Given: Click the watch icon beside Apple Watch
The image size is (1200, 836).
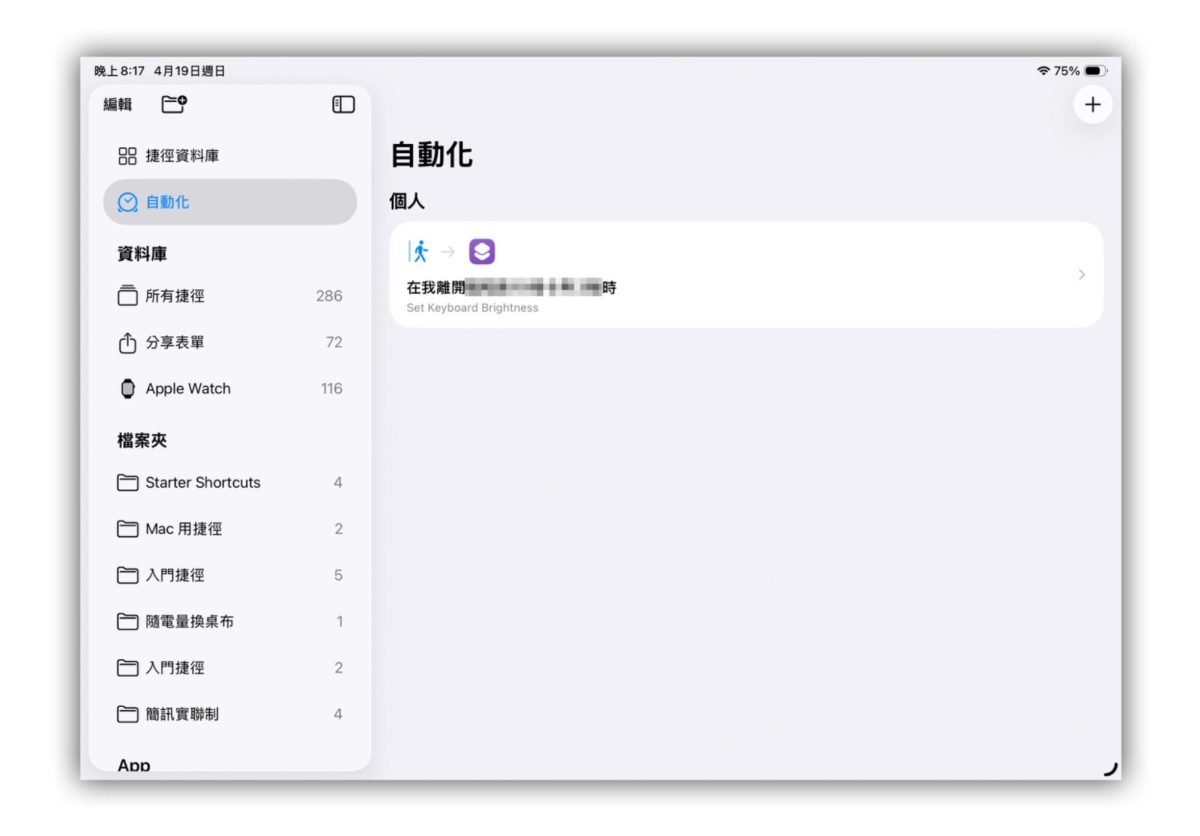Looking at the screenshot, I should [x=127, y=389].
